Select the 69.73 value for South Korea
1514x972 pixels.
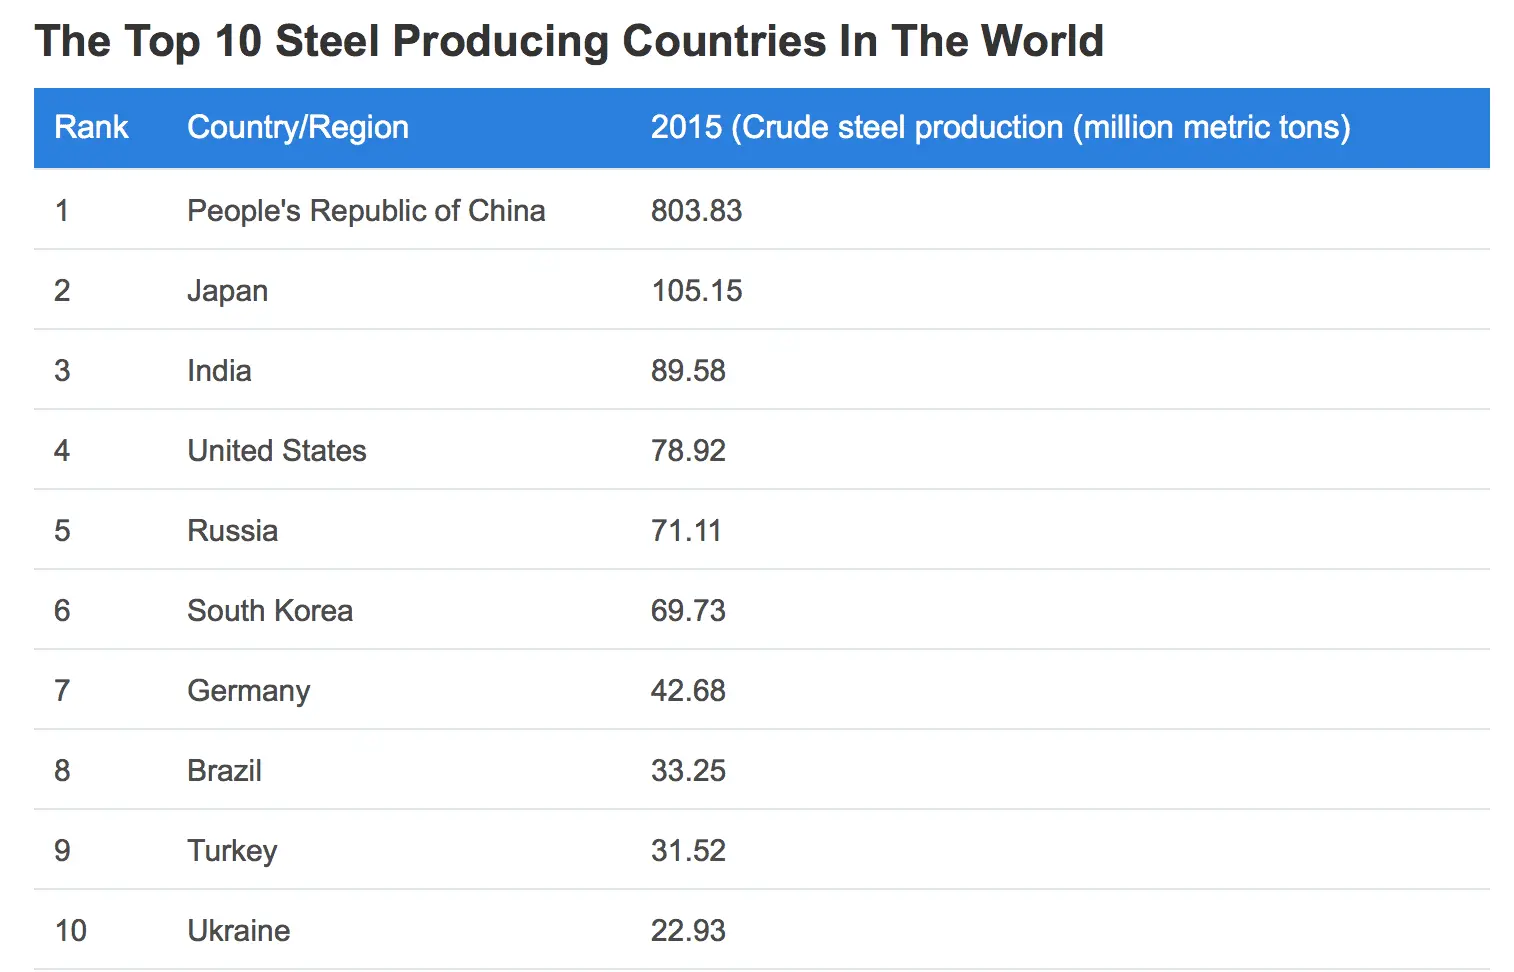tap(688, 611)
